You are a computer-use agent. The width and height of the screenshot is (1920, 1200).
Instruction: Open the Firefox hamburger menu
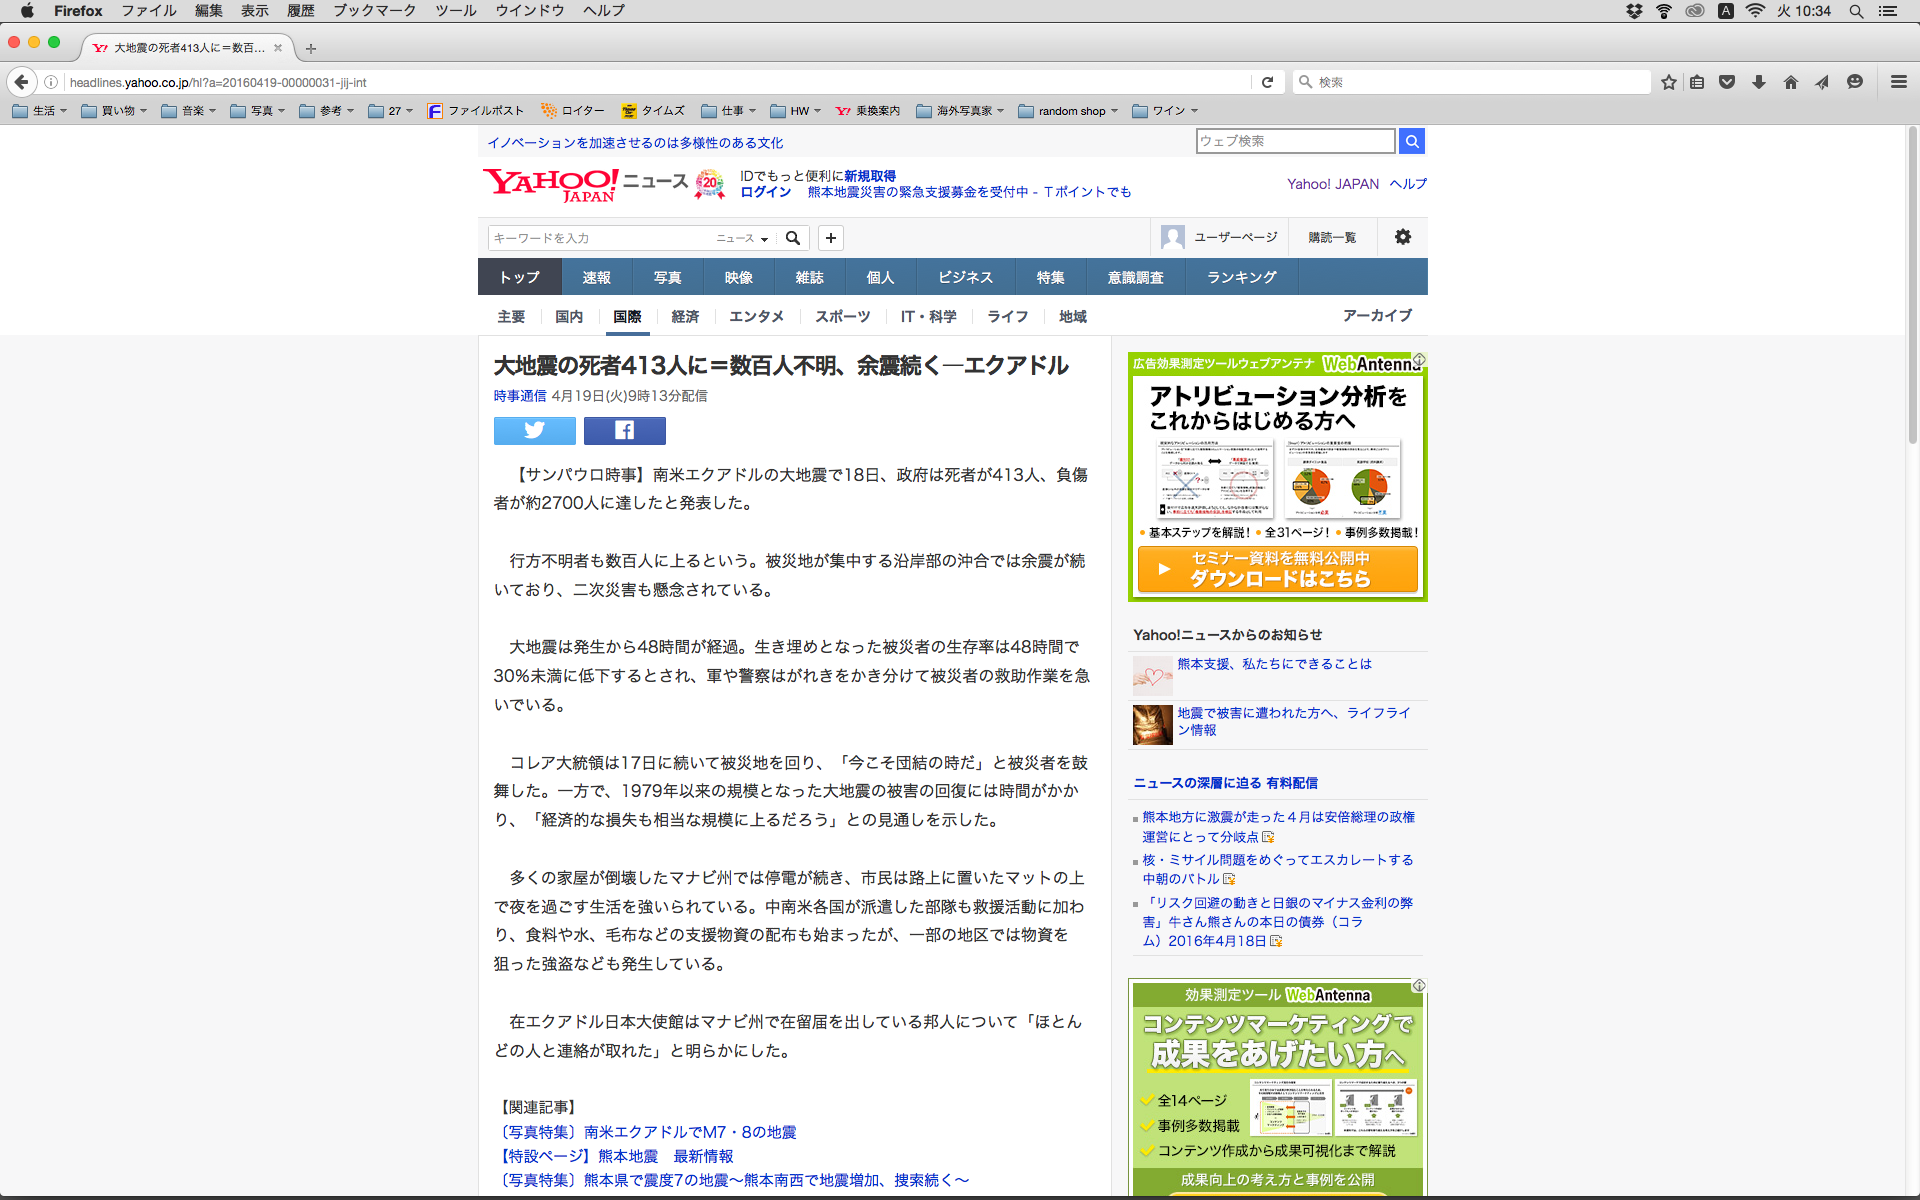click(1898, 82)
